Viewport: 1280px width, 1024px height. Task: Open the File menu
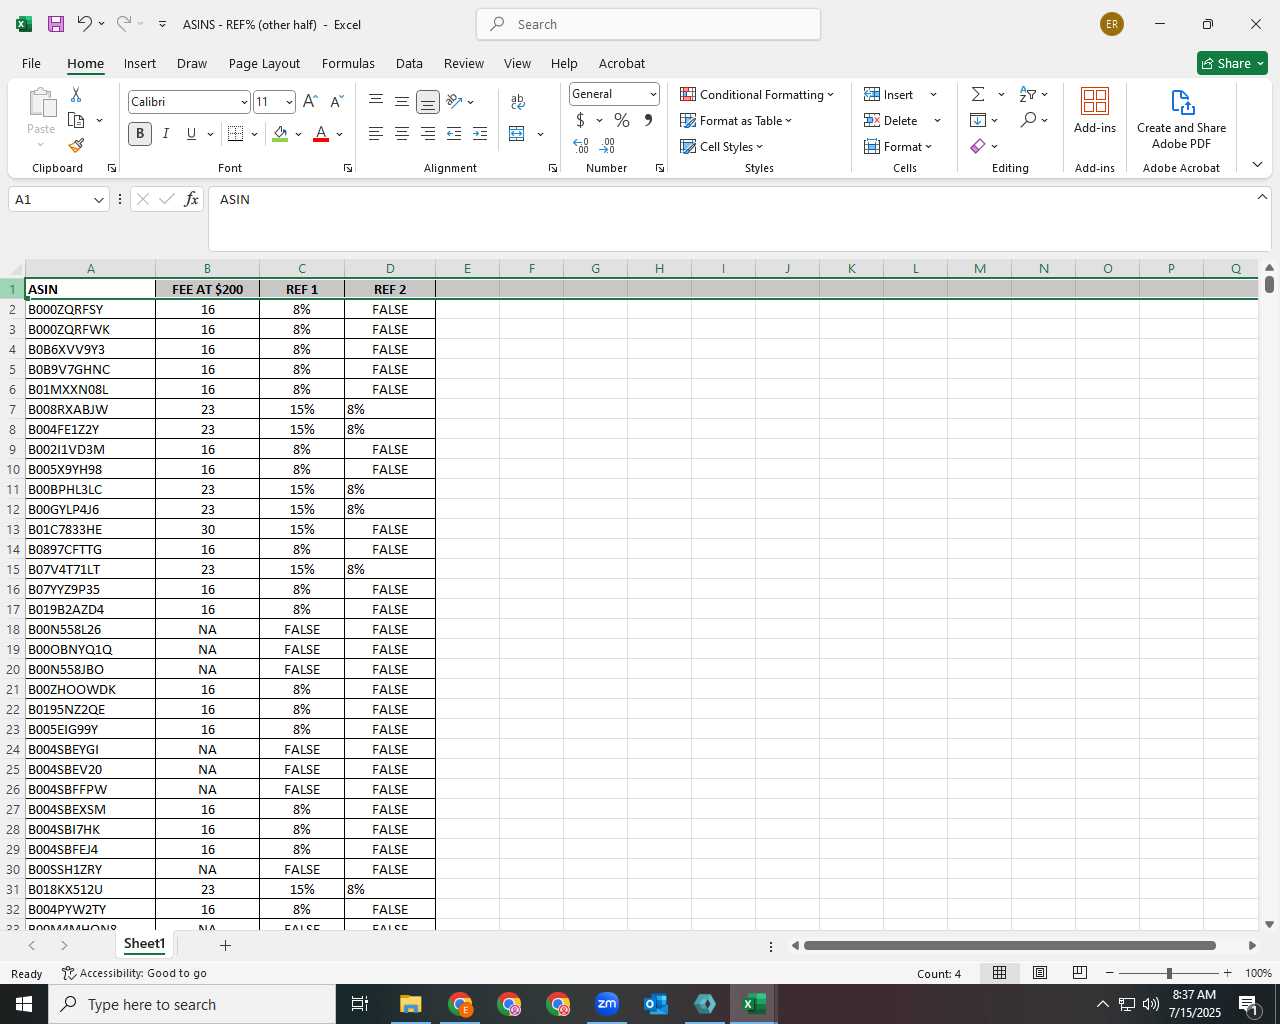coord(31,63)
